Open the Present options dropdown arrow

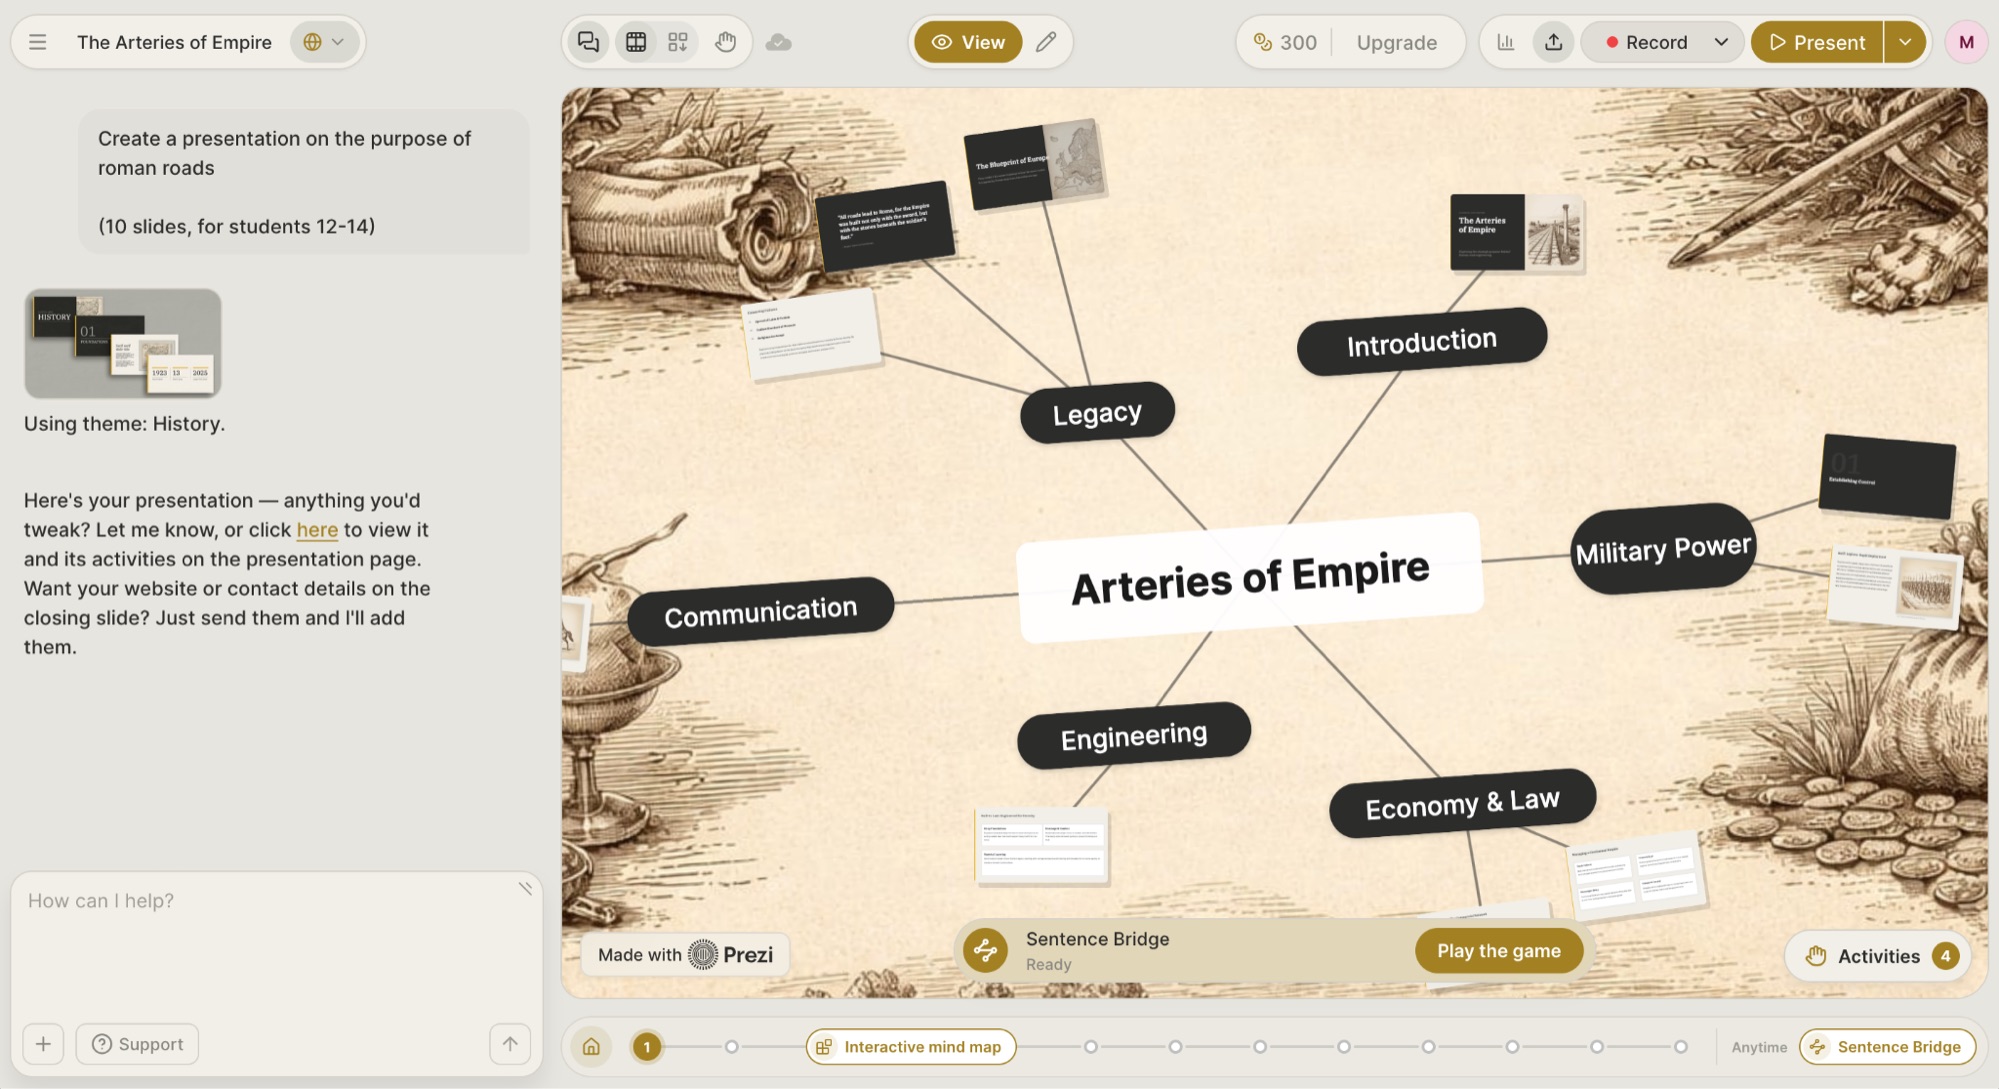[1905, 42]
